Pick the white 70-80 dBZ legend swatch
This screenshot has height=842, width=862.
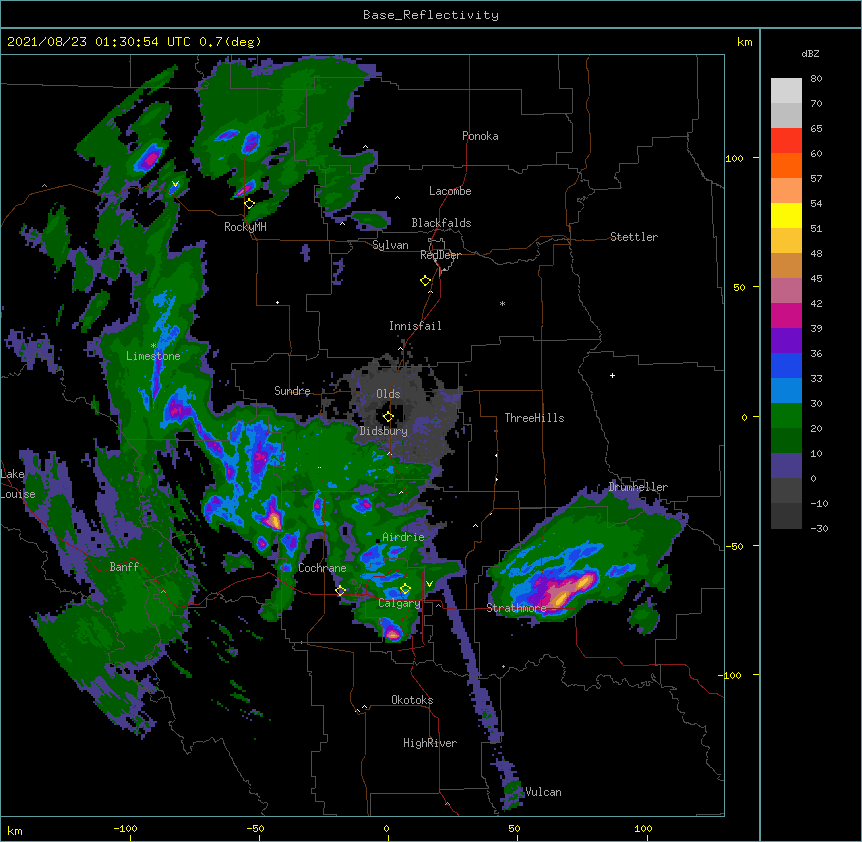point(786,91)
